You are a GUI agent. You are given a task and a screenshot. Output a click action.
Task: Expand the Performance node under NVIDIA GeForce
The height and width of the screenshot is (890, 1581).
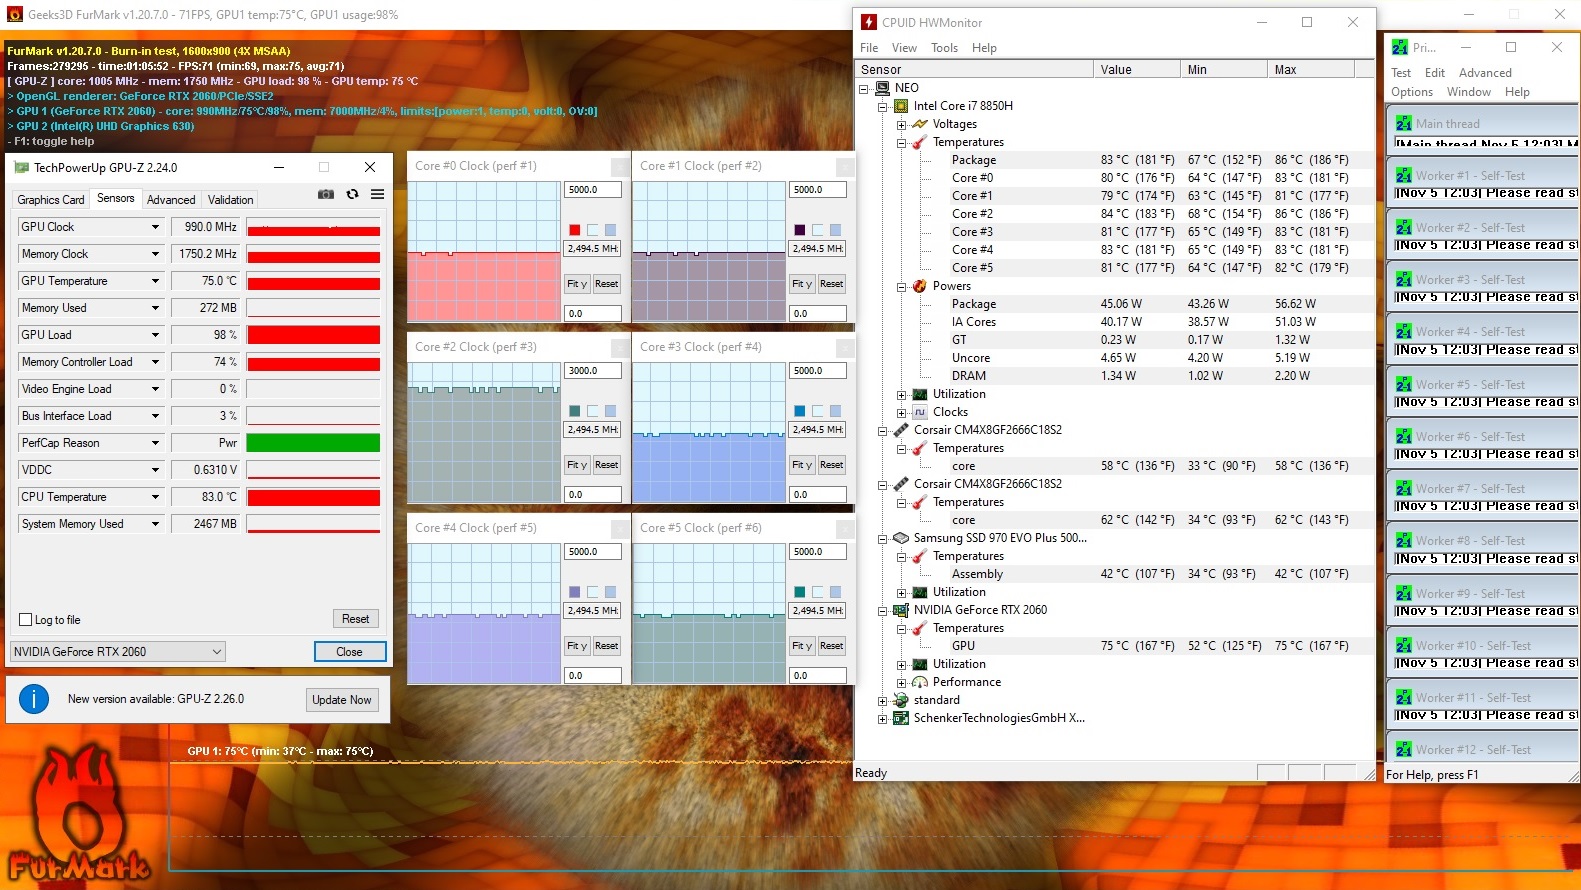tap(902, 683)
